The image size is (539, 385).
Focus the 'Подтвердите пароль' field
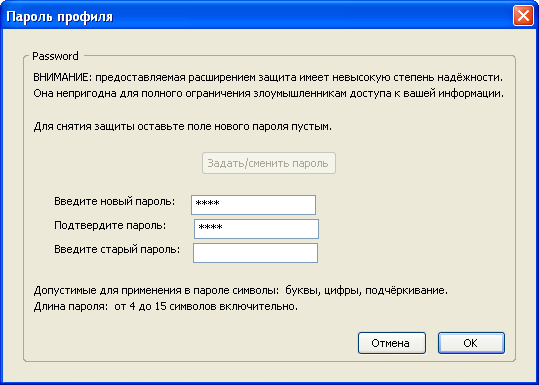256,229
